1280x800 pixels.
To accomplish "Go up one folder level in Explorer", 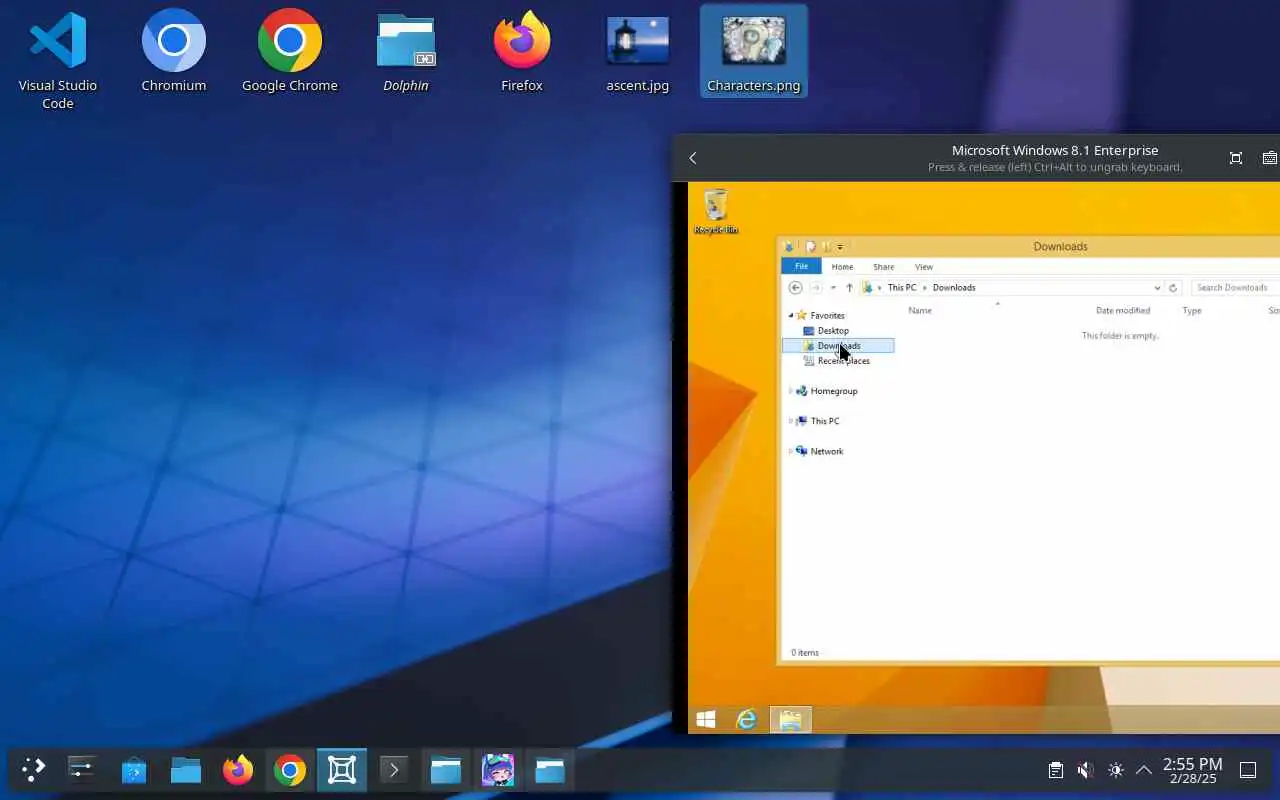I will pyautogui.click(x=849, y=287).
